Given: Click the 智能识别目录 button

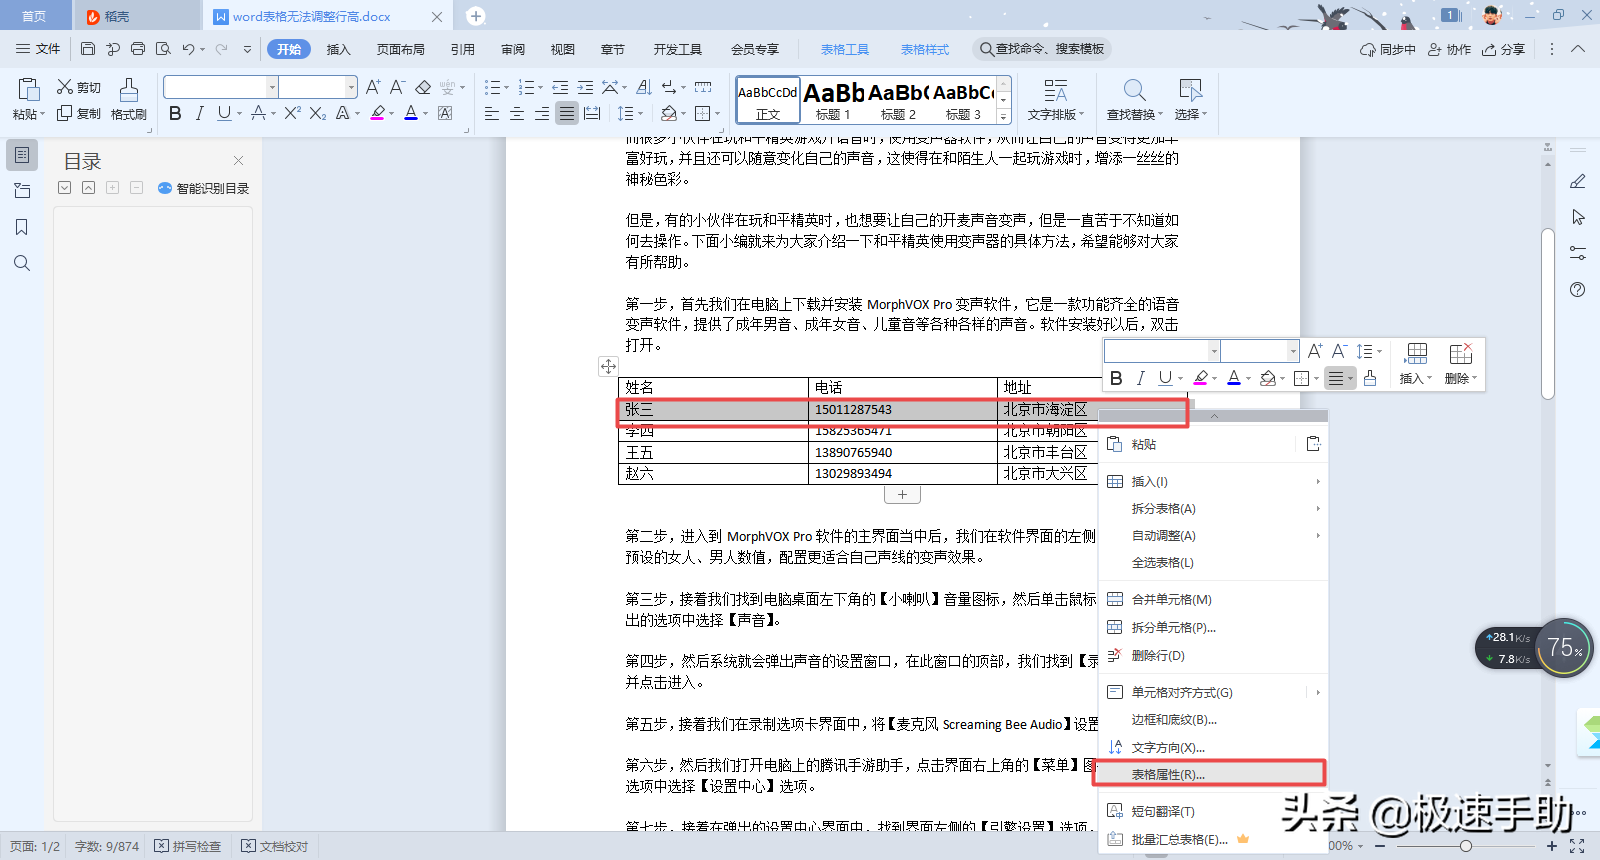Looking at the screenshot, I should pyautogui.click(x=203, y=188).
